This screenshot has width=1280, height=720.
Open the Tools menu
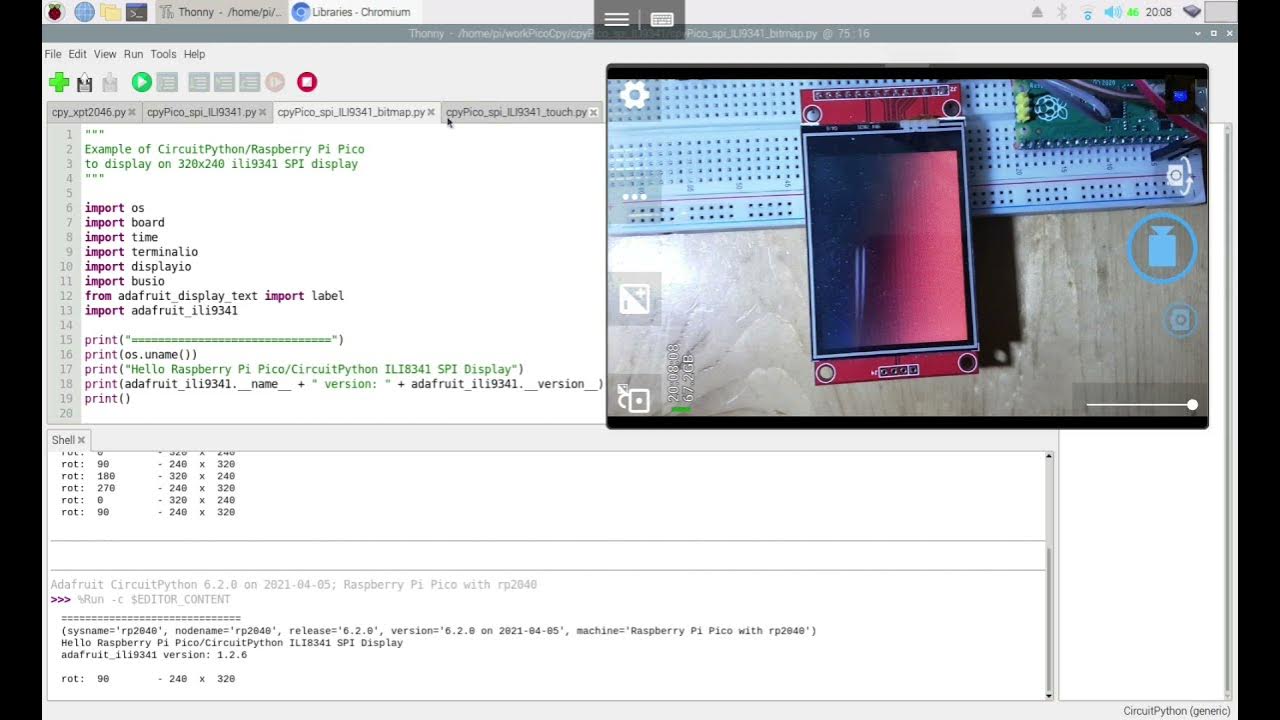point(163,54)
